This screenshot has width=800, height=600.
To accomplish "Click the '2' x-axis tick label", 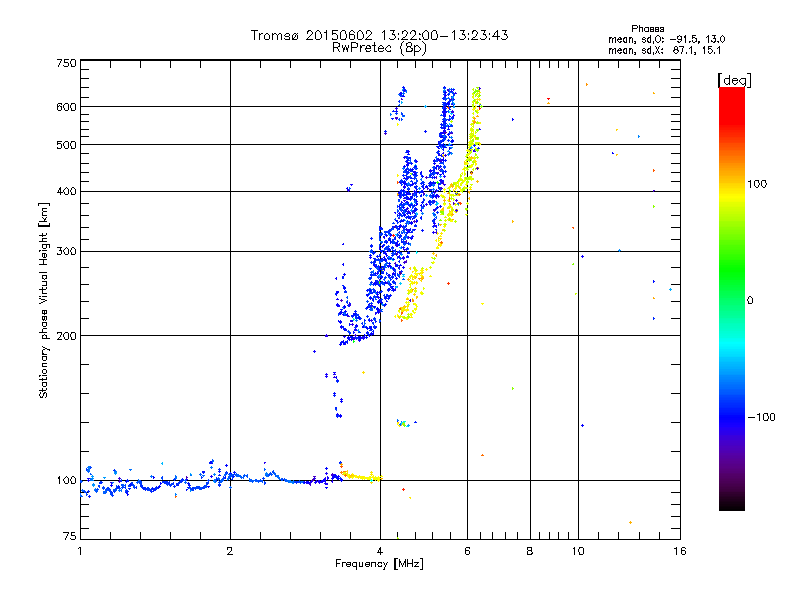I will pos(230,551).
